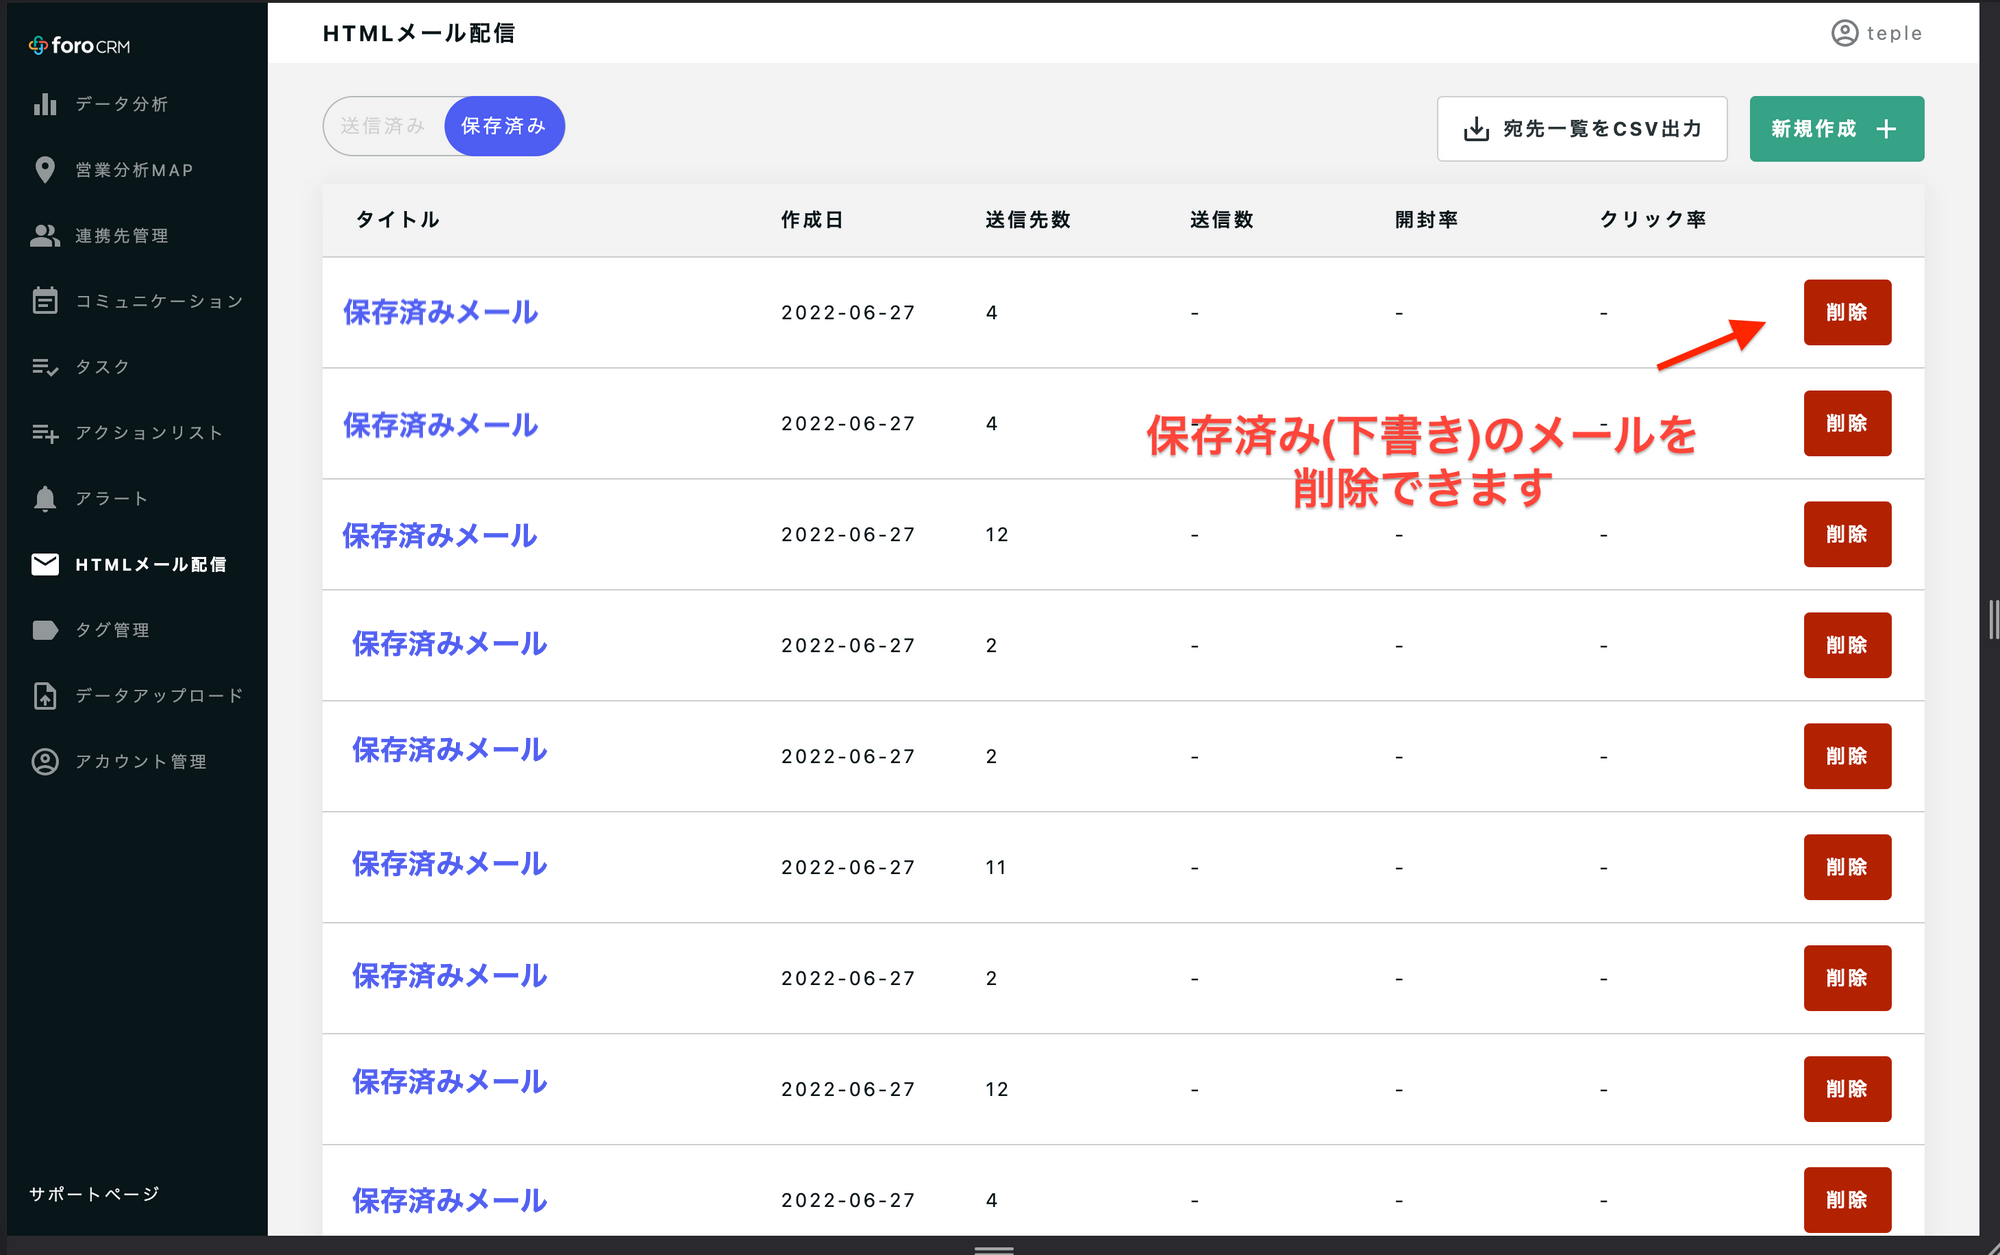Click the HTMLメール配信 page heading
This screenshot has width=2000, height=1255.
[x=419, y=33]
